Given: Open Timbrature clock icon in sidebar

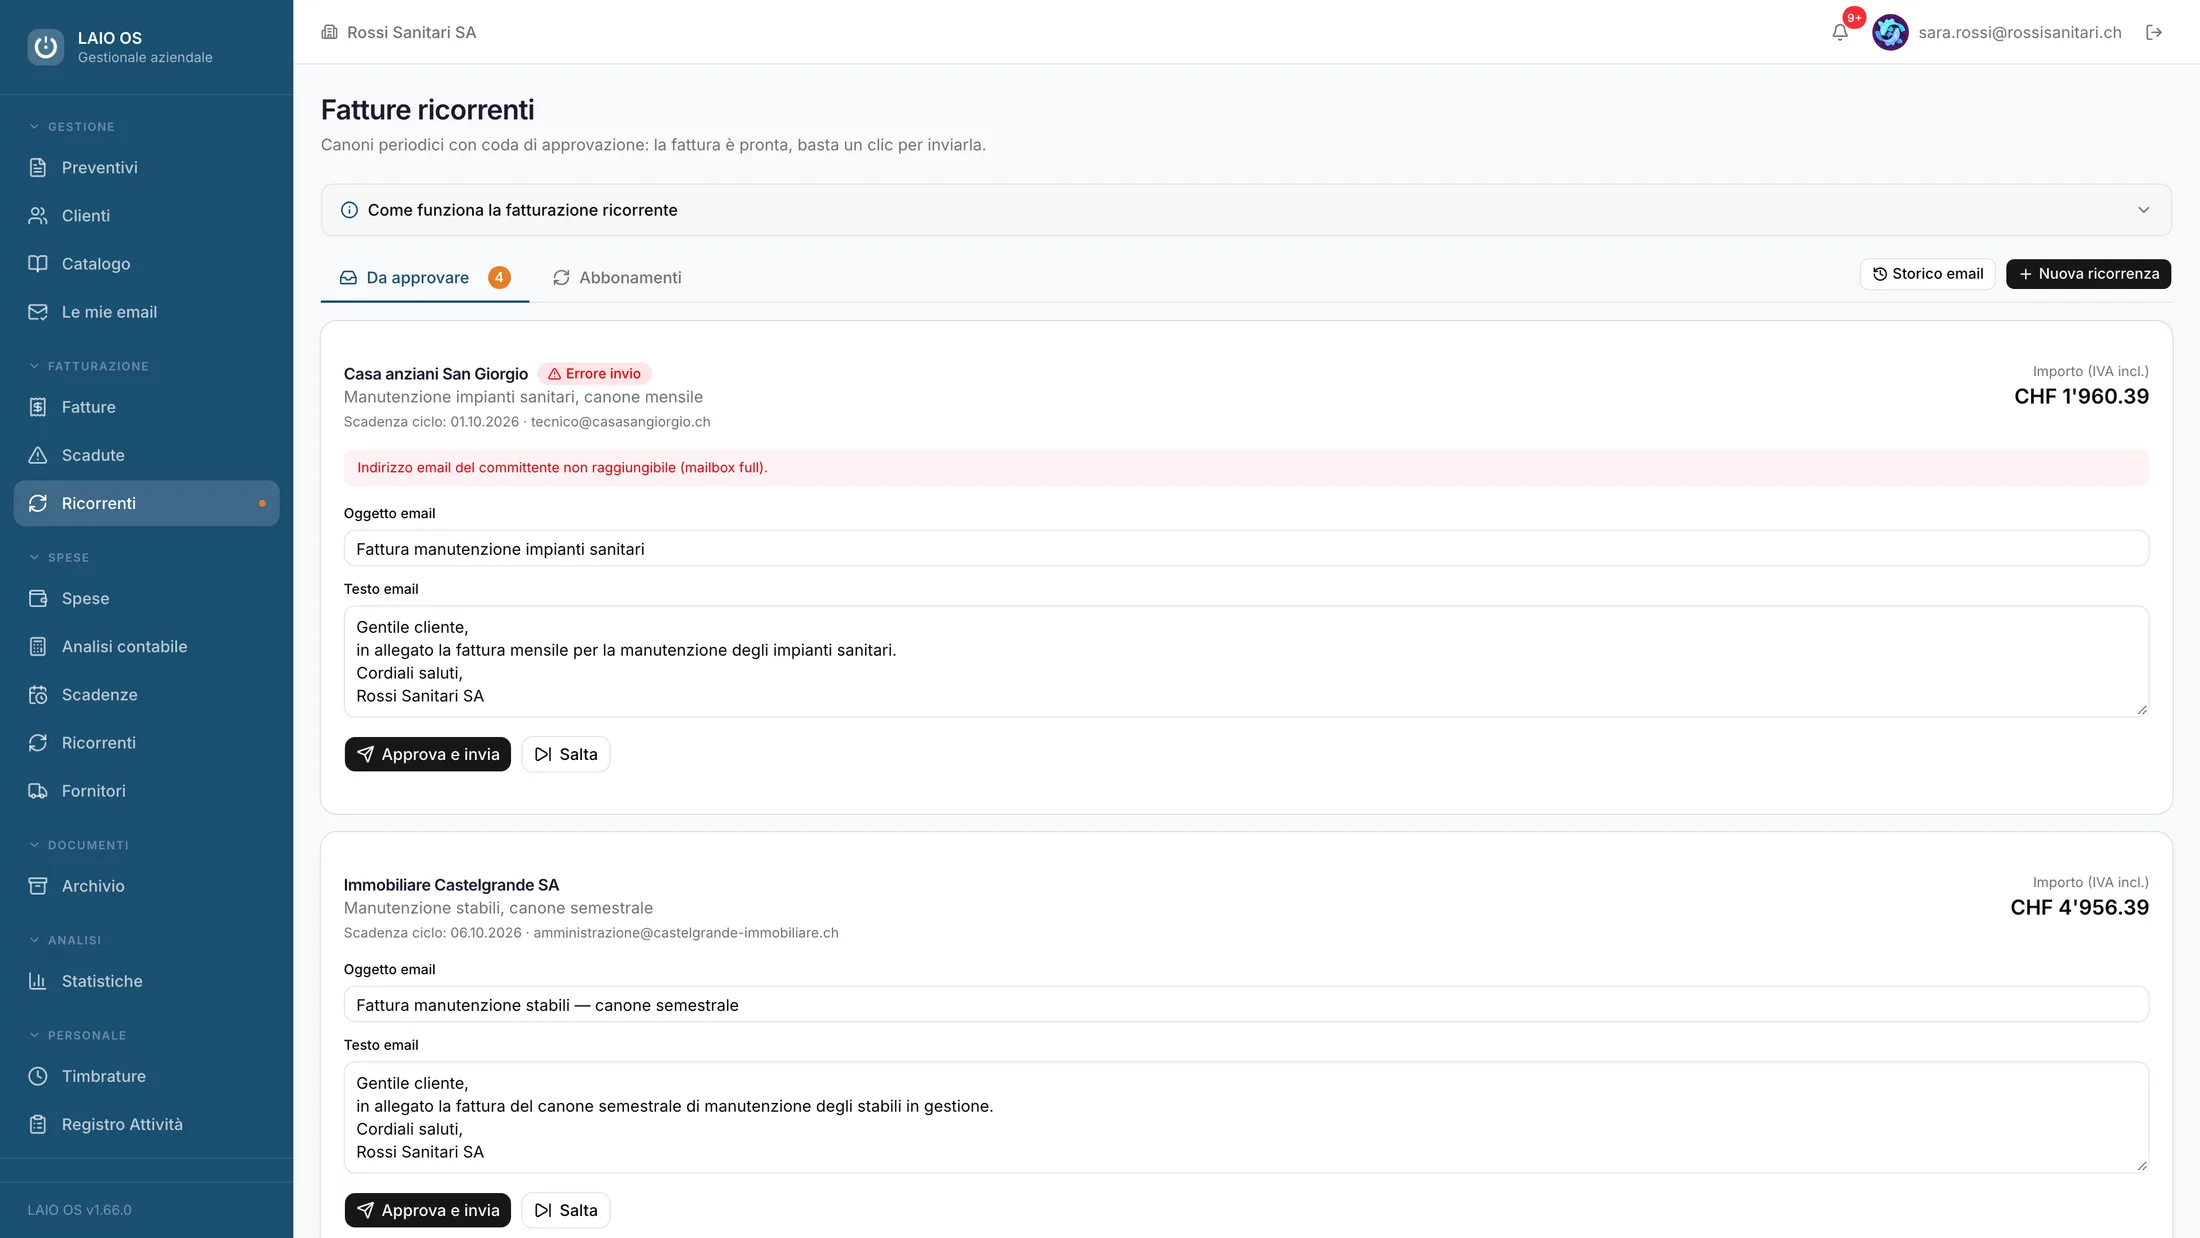Looking at the screenshot, I should pyautogui.click(x=38, y=1076).
